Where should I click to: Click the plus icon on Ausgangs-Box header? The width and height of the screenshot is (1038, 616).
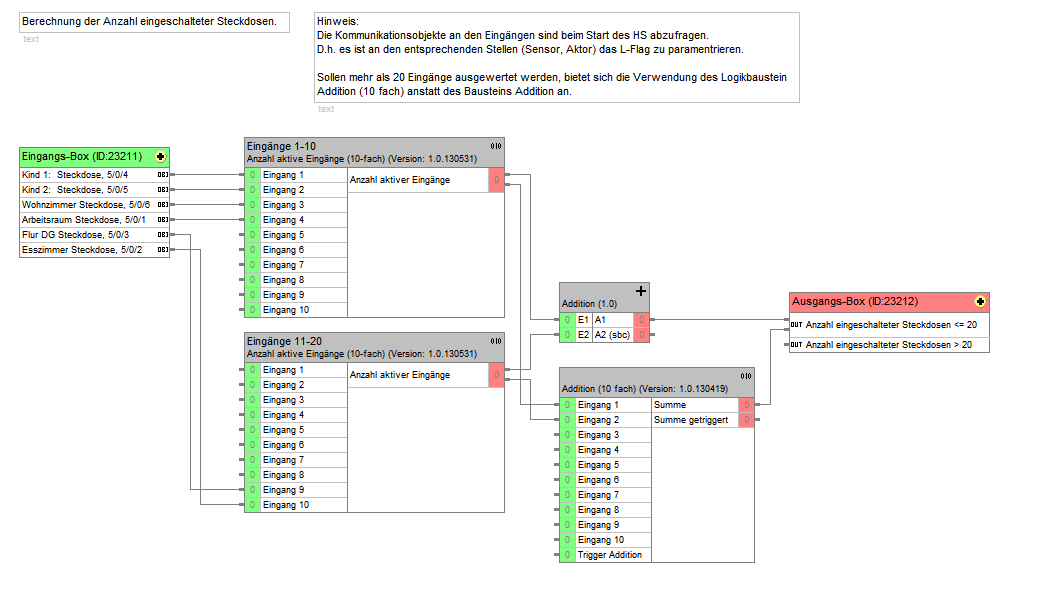click(x=980, y=302)
